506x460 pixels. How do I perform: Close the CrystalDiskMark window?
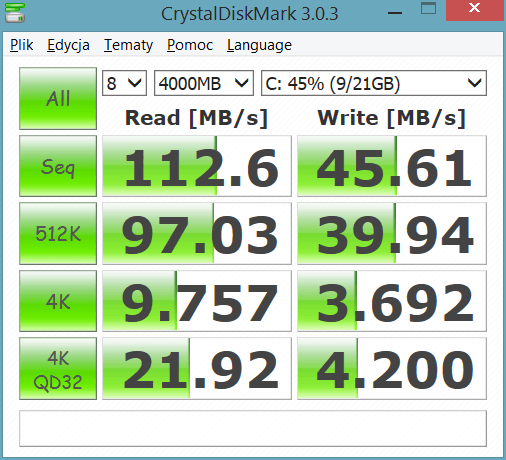point(475,10)
